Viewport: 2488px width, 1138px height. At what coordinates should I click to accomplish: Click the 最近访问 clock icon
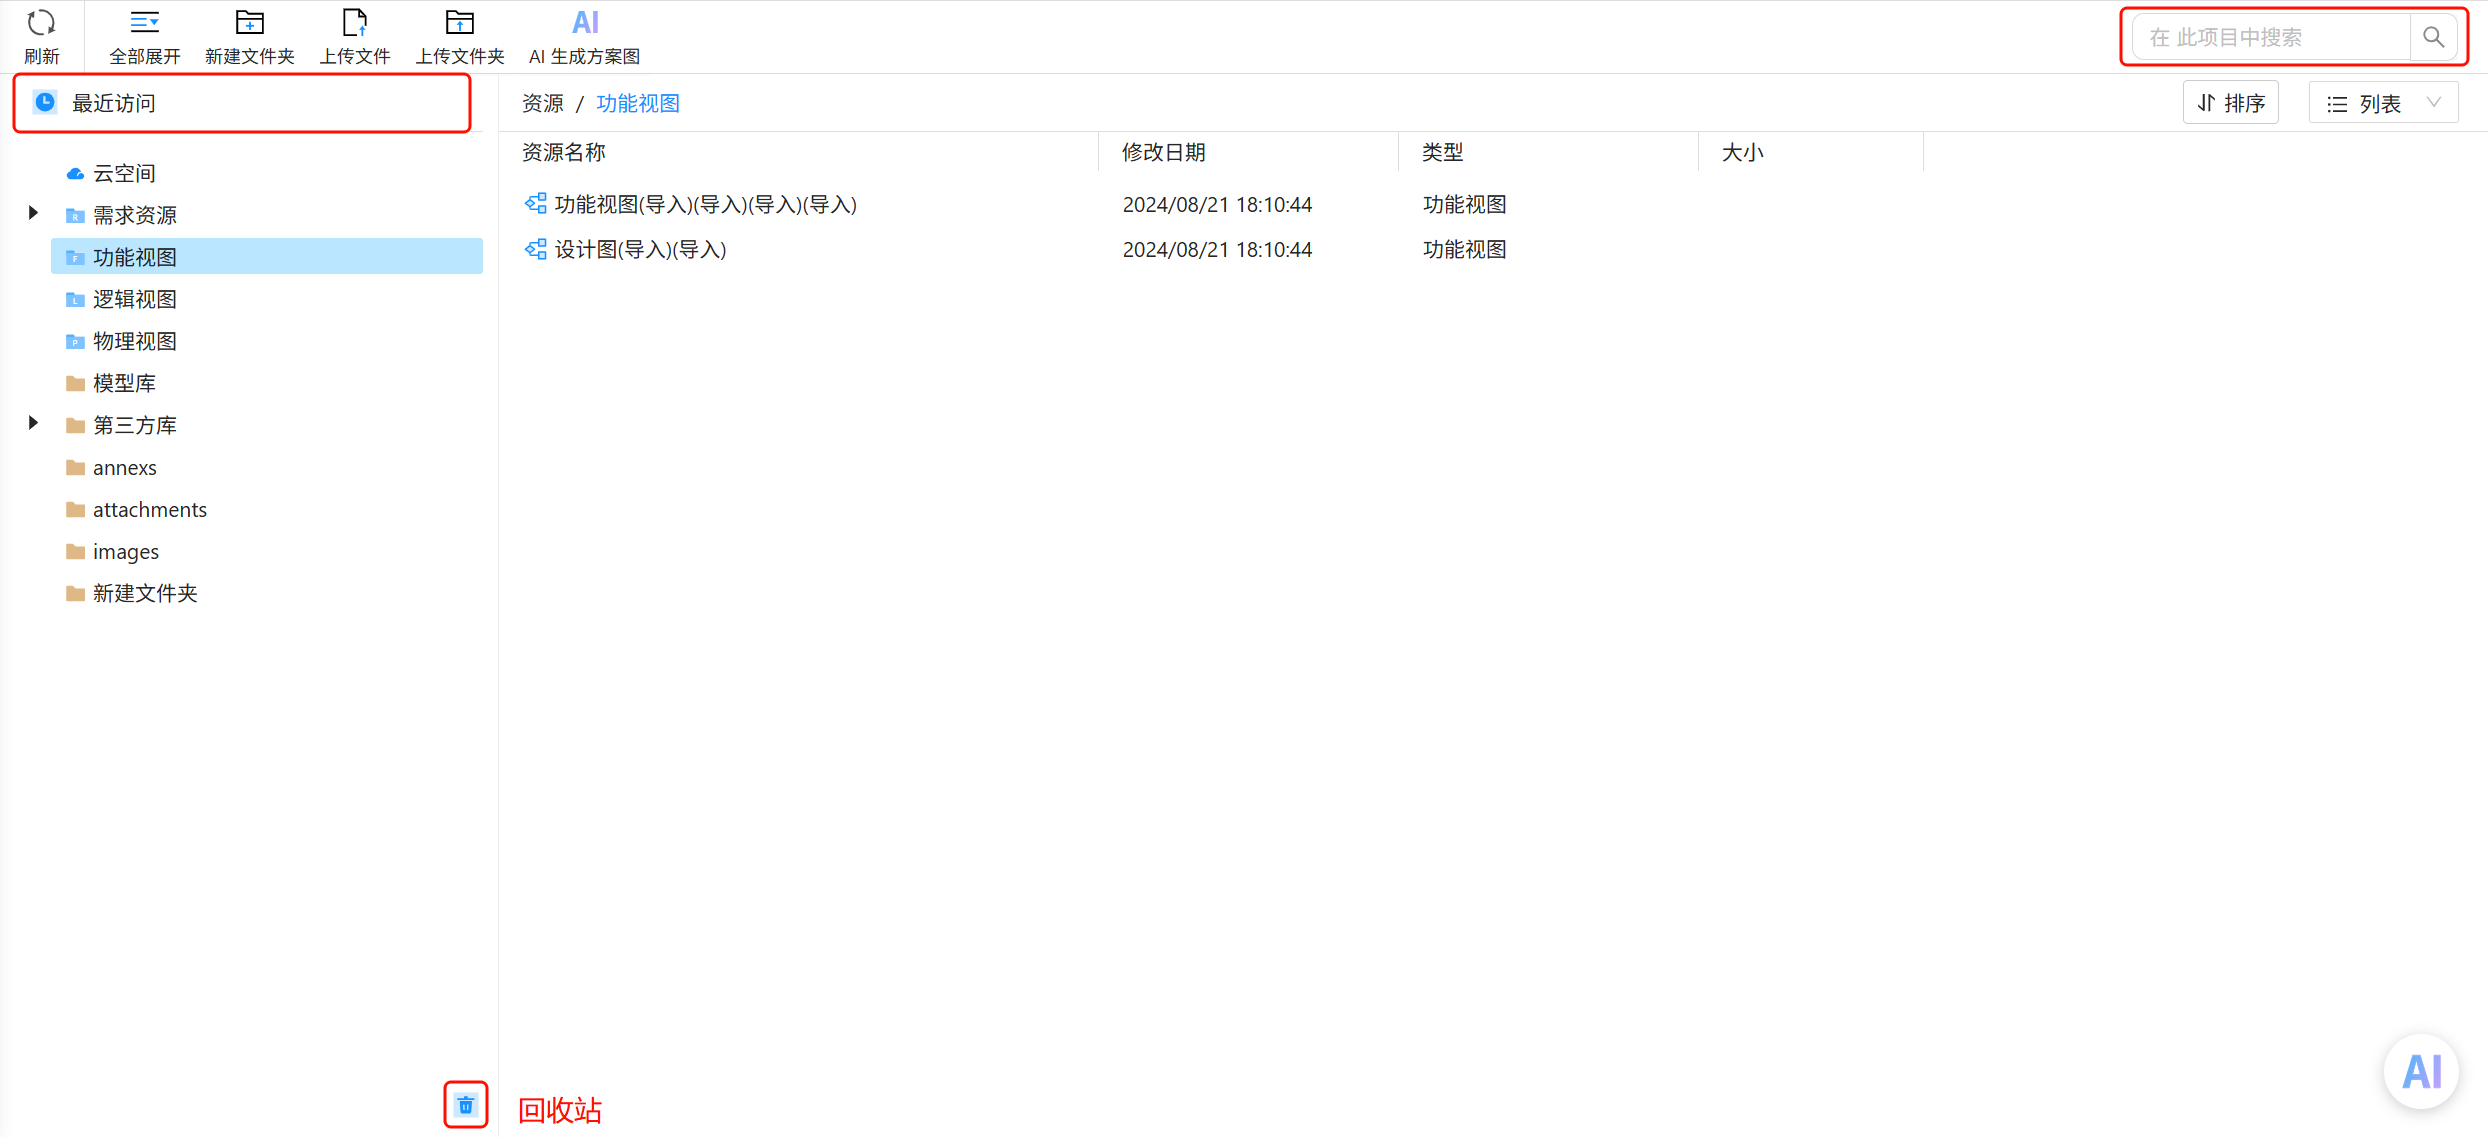click(45, 102)
